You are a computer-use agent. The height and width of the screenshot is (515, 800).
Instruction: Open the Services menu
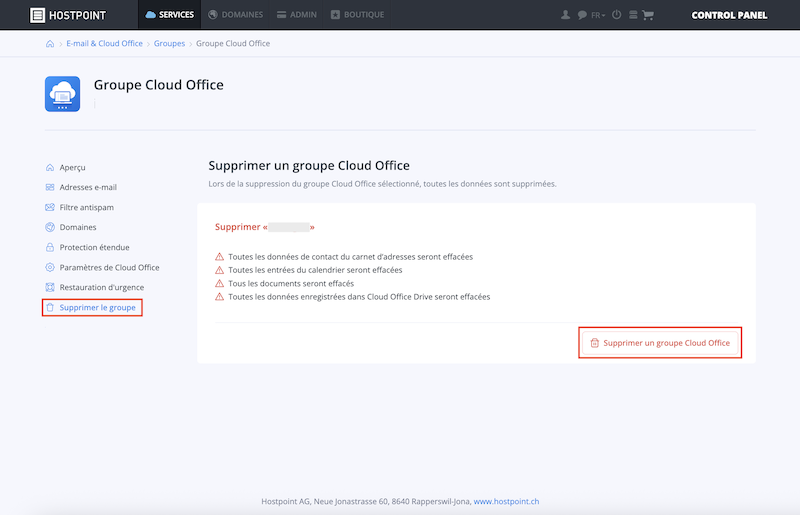coord(170,15)
